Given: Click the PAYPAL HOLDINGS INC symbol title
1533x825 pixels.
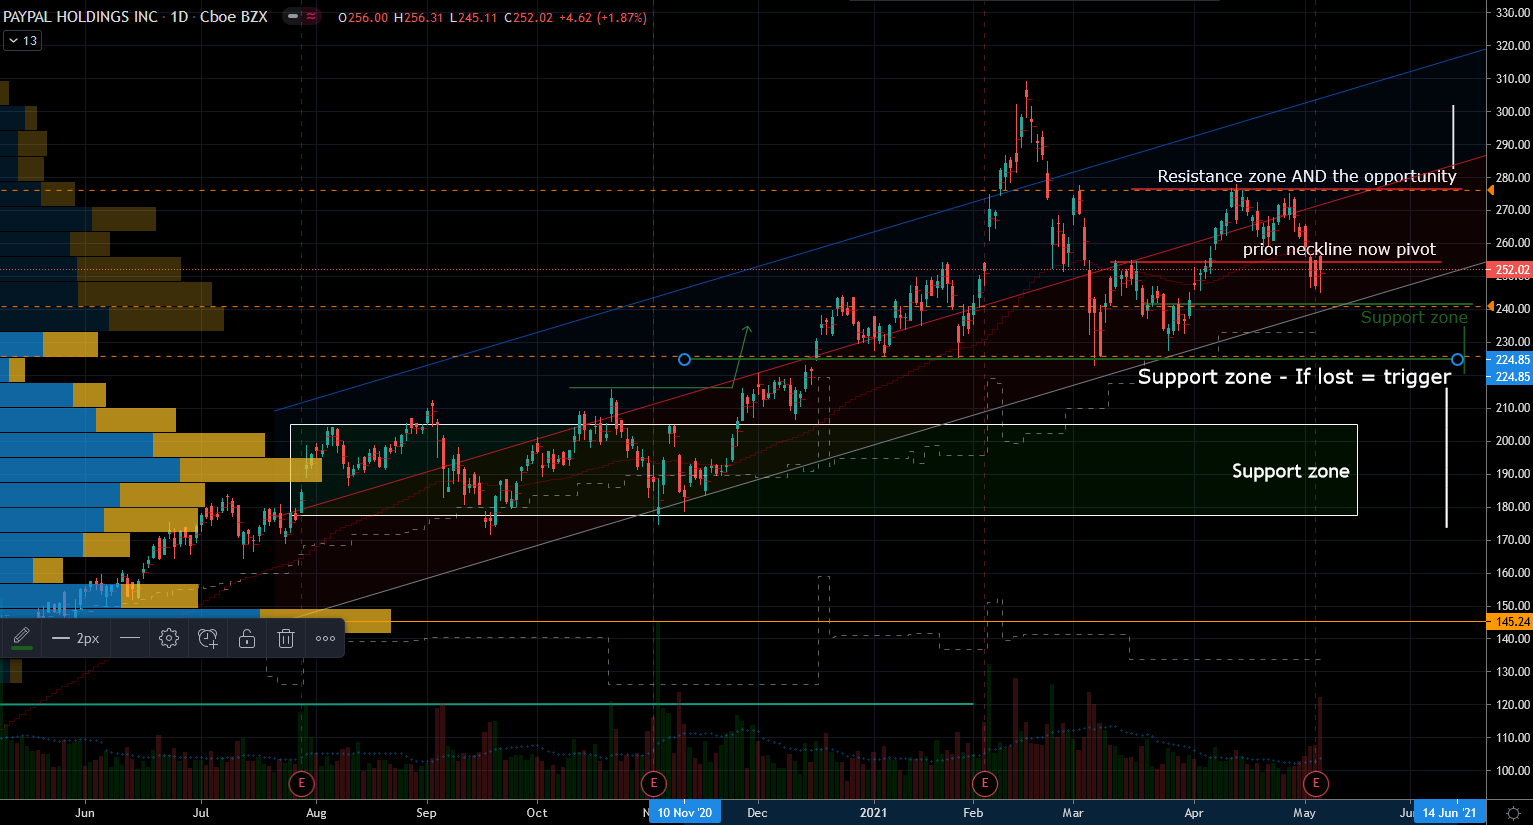Looking at the screenshot, I should pyautogui.click(x=81, y=17).
